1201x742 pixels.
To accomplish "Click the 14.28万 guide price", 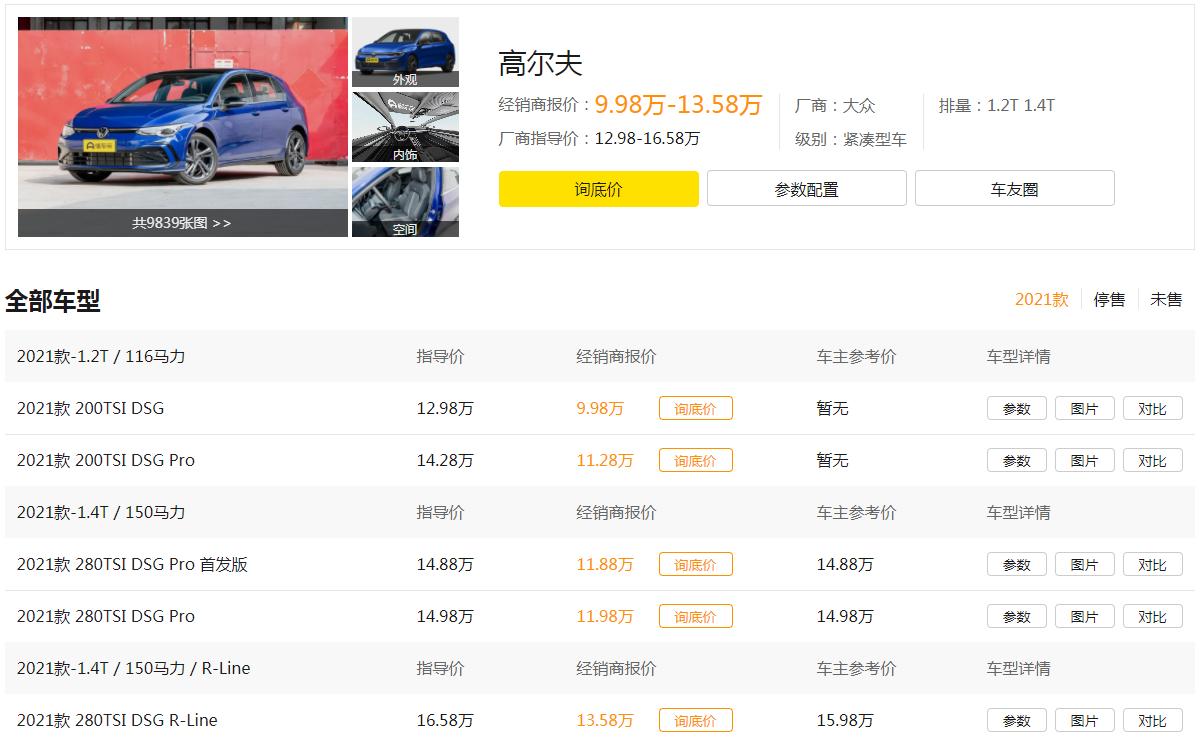I will click(x=445, y=460).
